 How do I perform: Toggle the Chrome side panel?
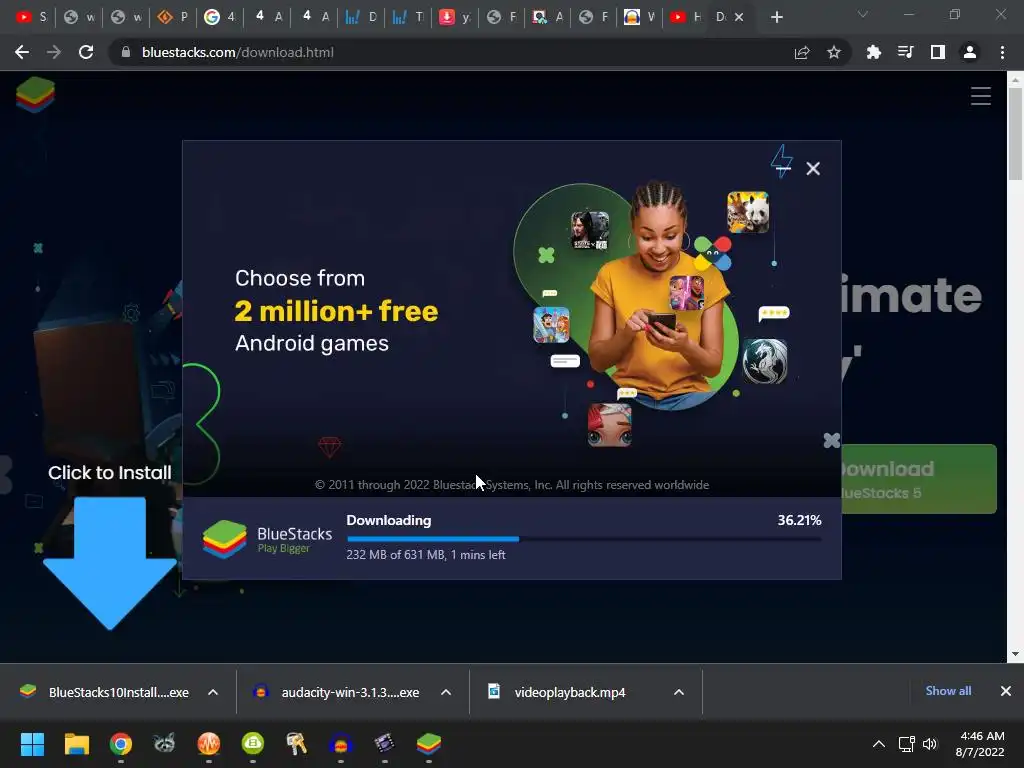coord(938,52)
